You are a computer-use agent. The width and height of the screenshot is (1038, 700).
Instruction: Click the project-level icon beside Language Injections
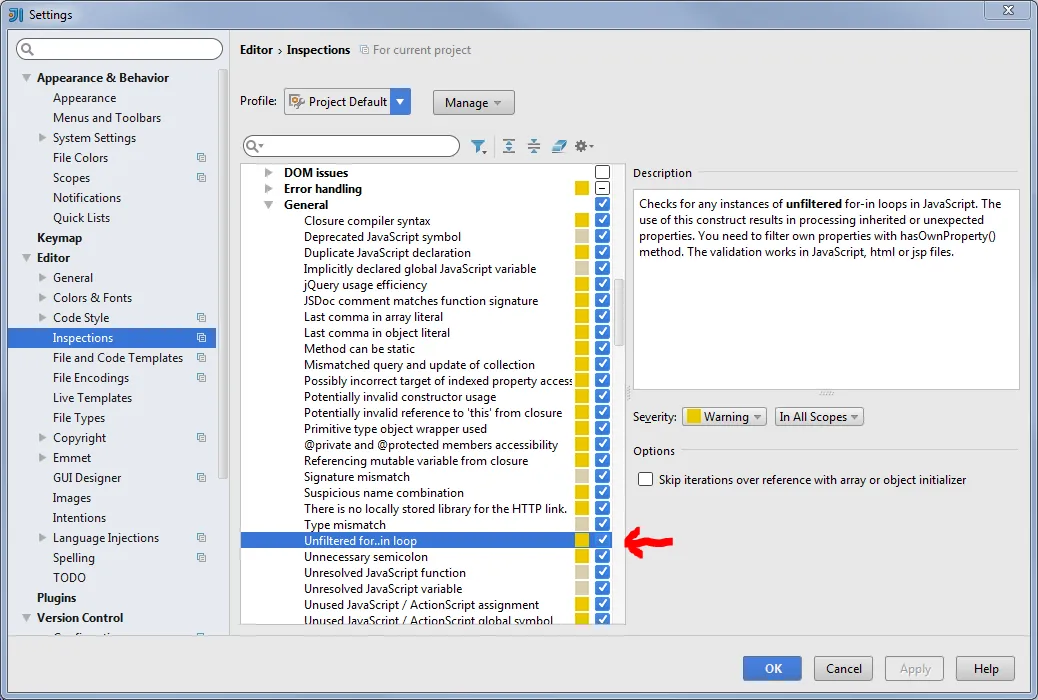201,538
